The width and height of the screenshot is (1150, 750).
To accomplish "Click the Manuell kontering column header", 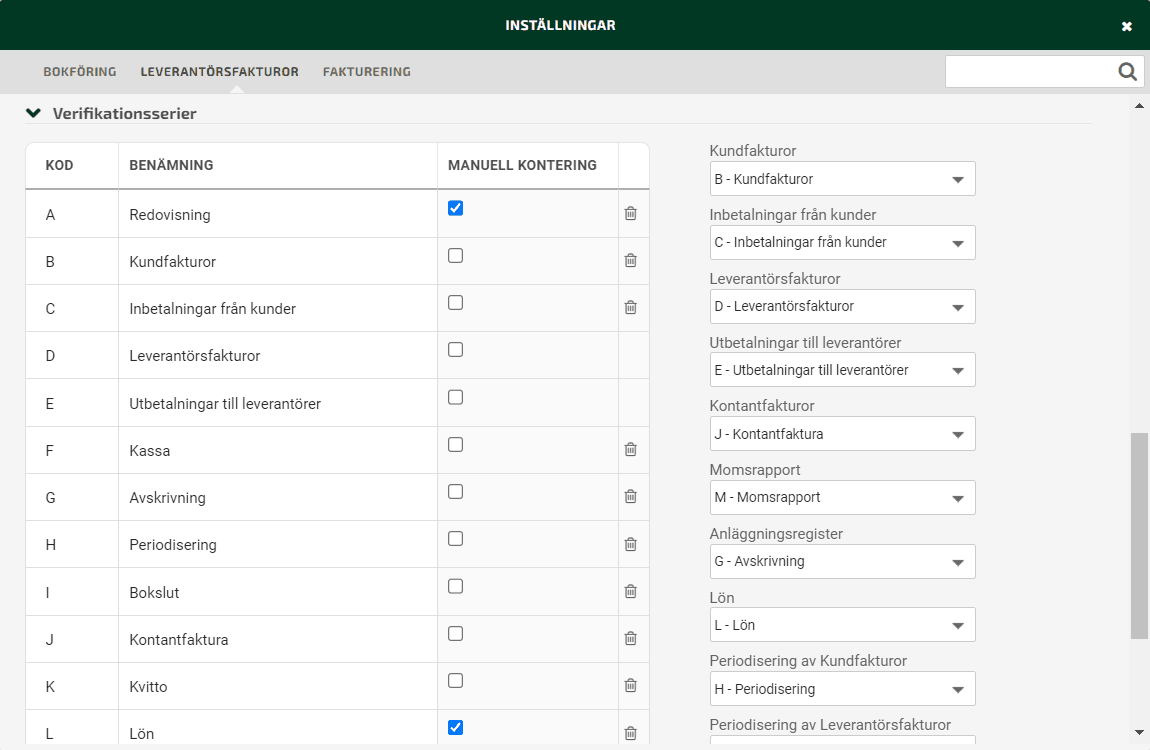I will pyautogui.click(x=528, y=166).
